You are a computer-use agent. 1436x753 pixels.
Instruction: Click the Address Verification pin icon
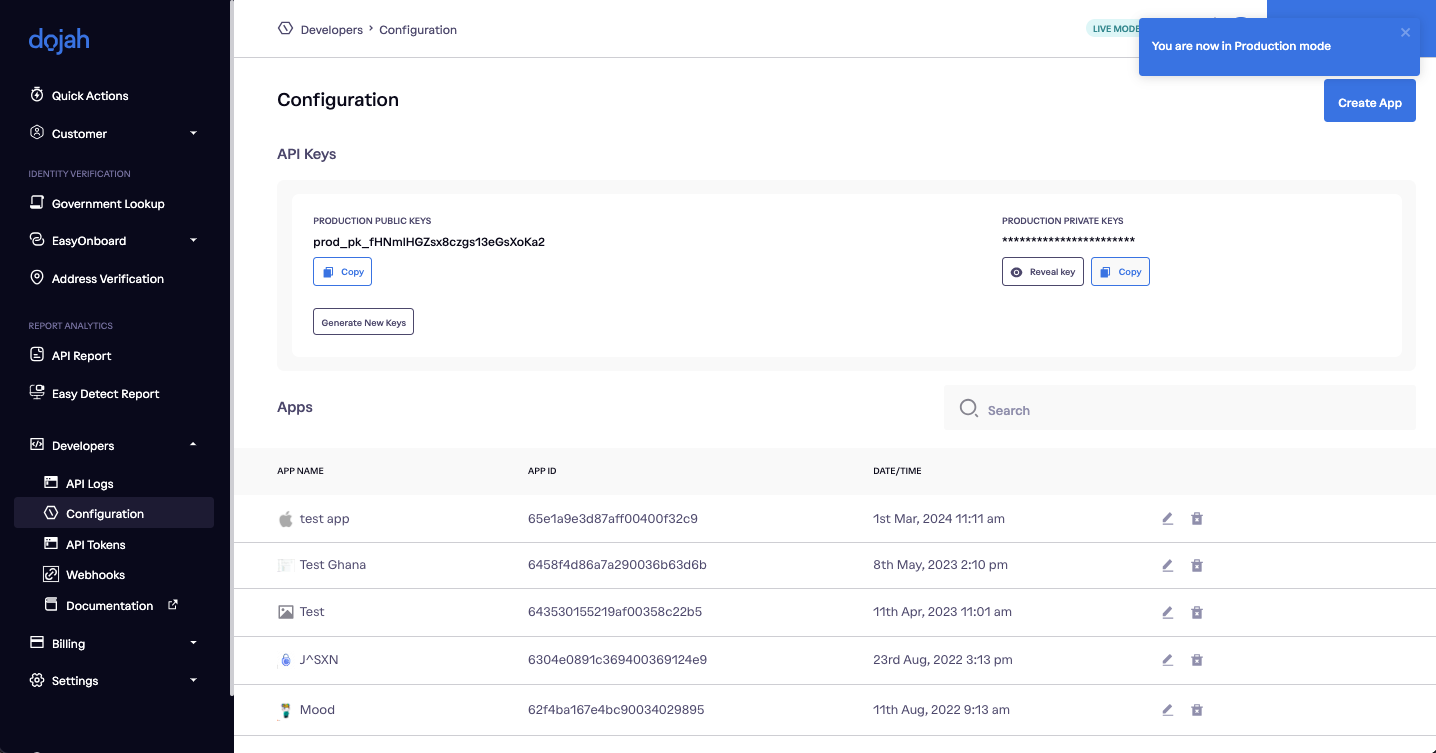click(37, 278)
